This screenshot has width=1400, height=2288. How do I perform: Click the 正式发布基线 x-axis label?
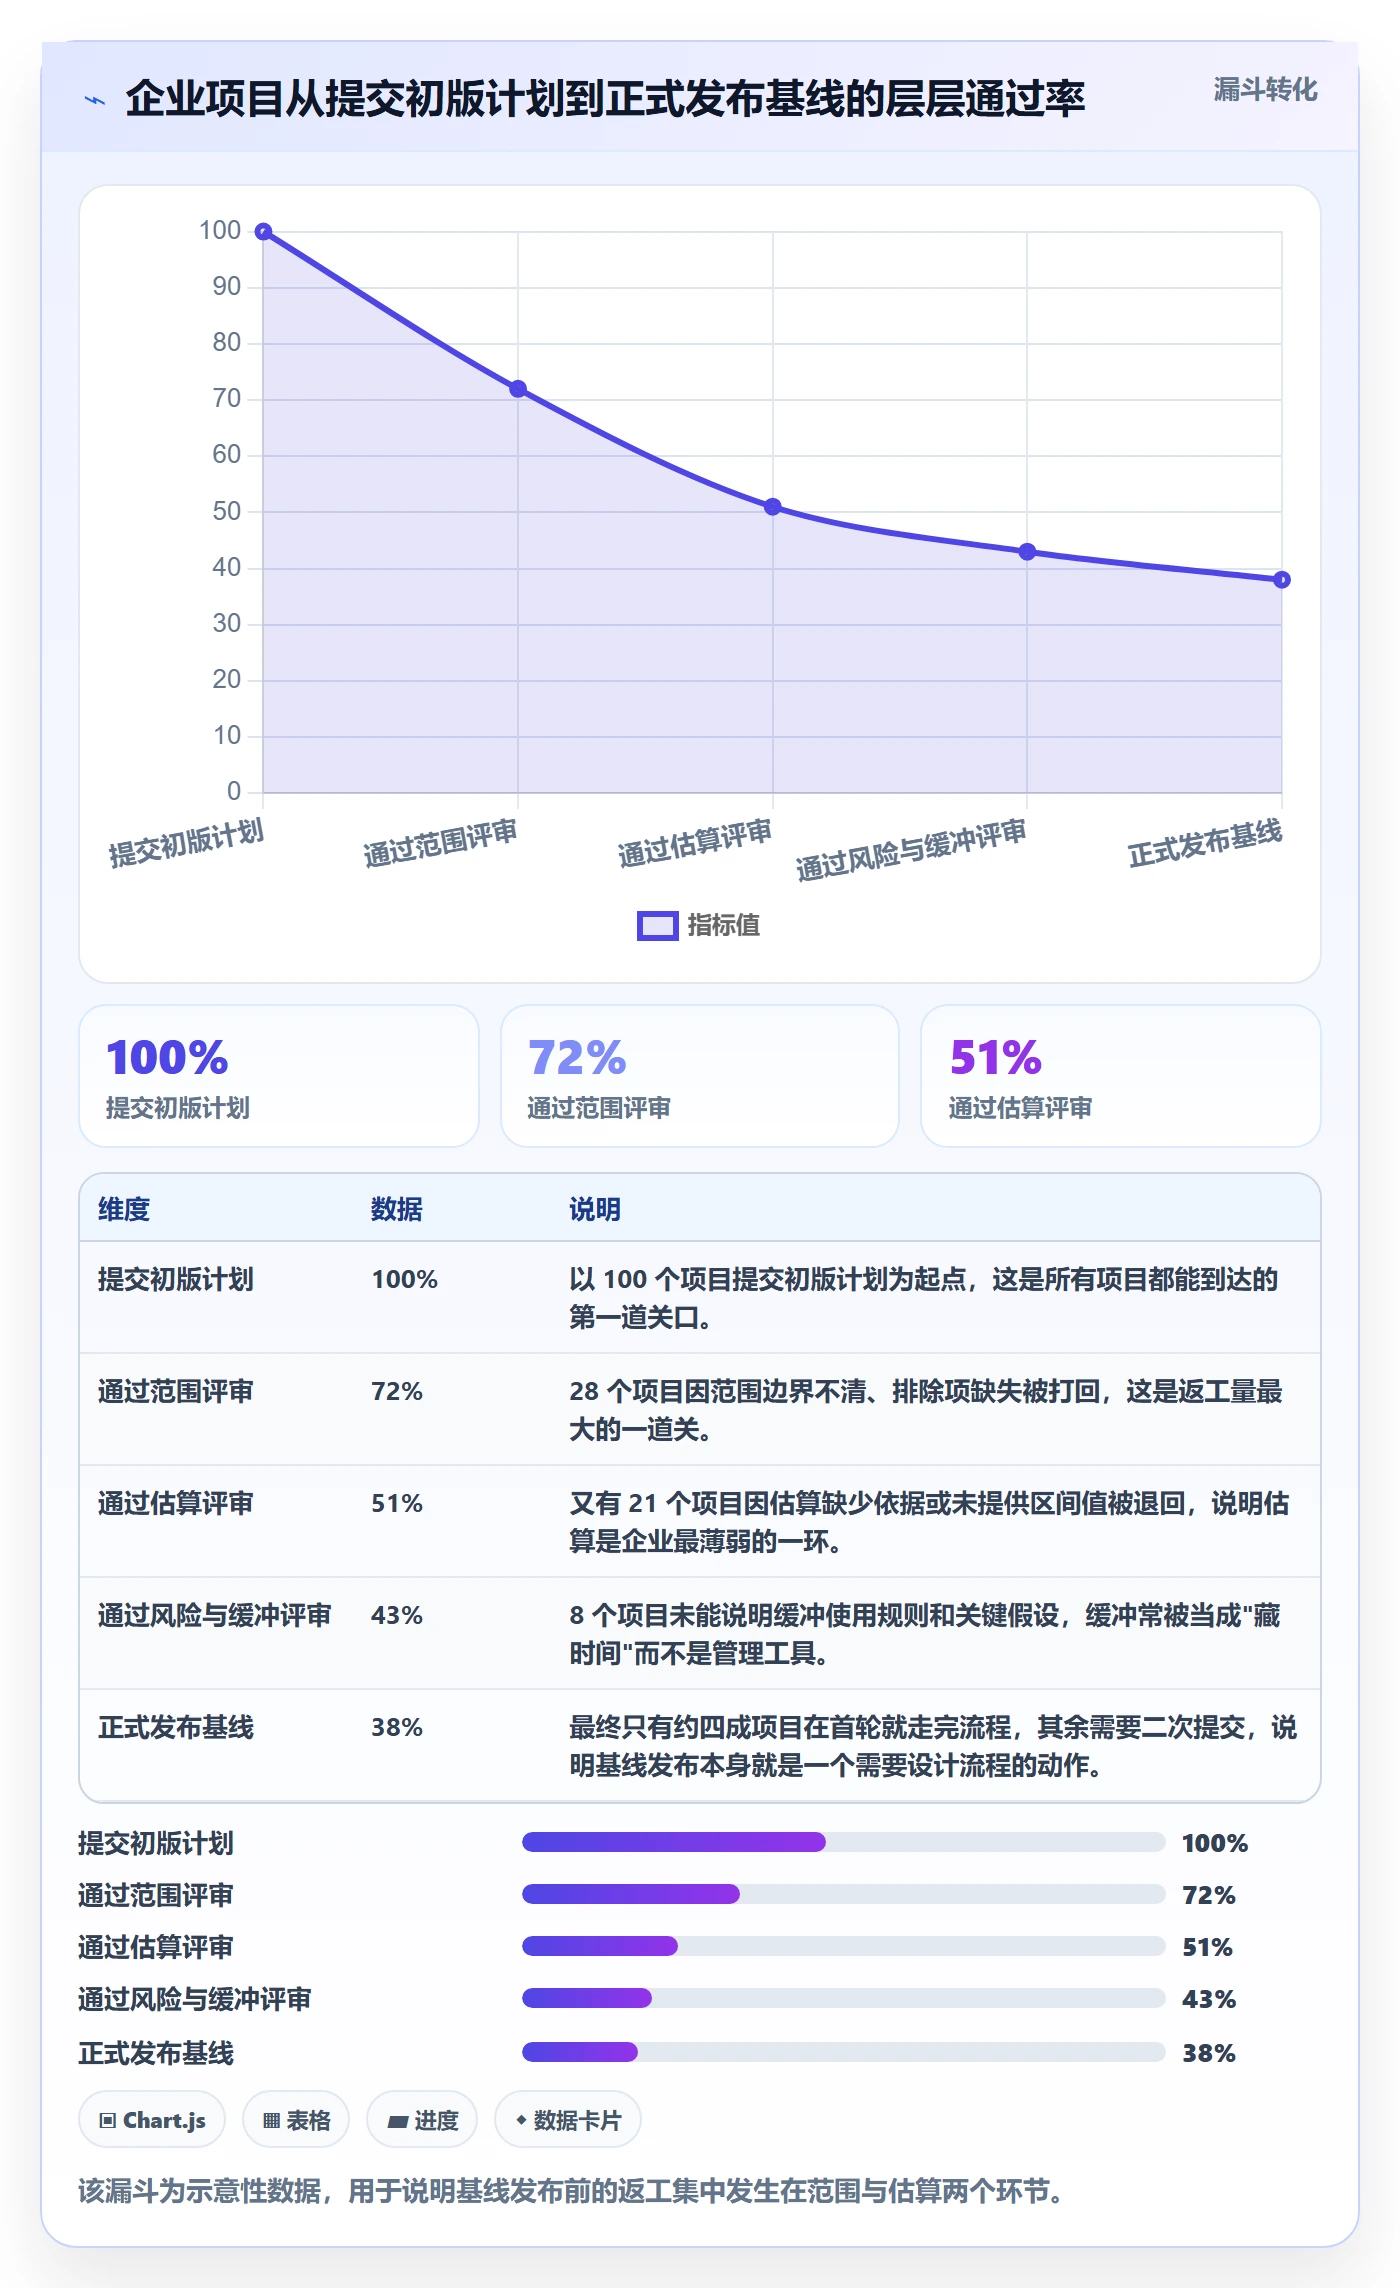[x=1205, y=843]
